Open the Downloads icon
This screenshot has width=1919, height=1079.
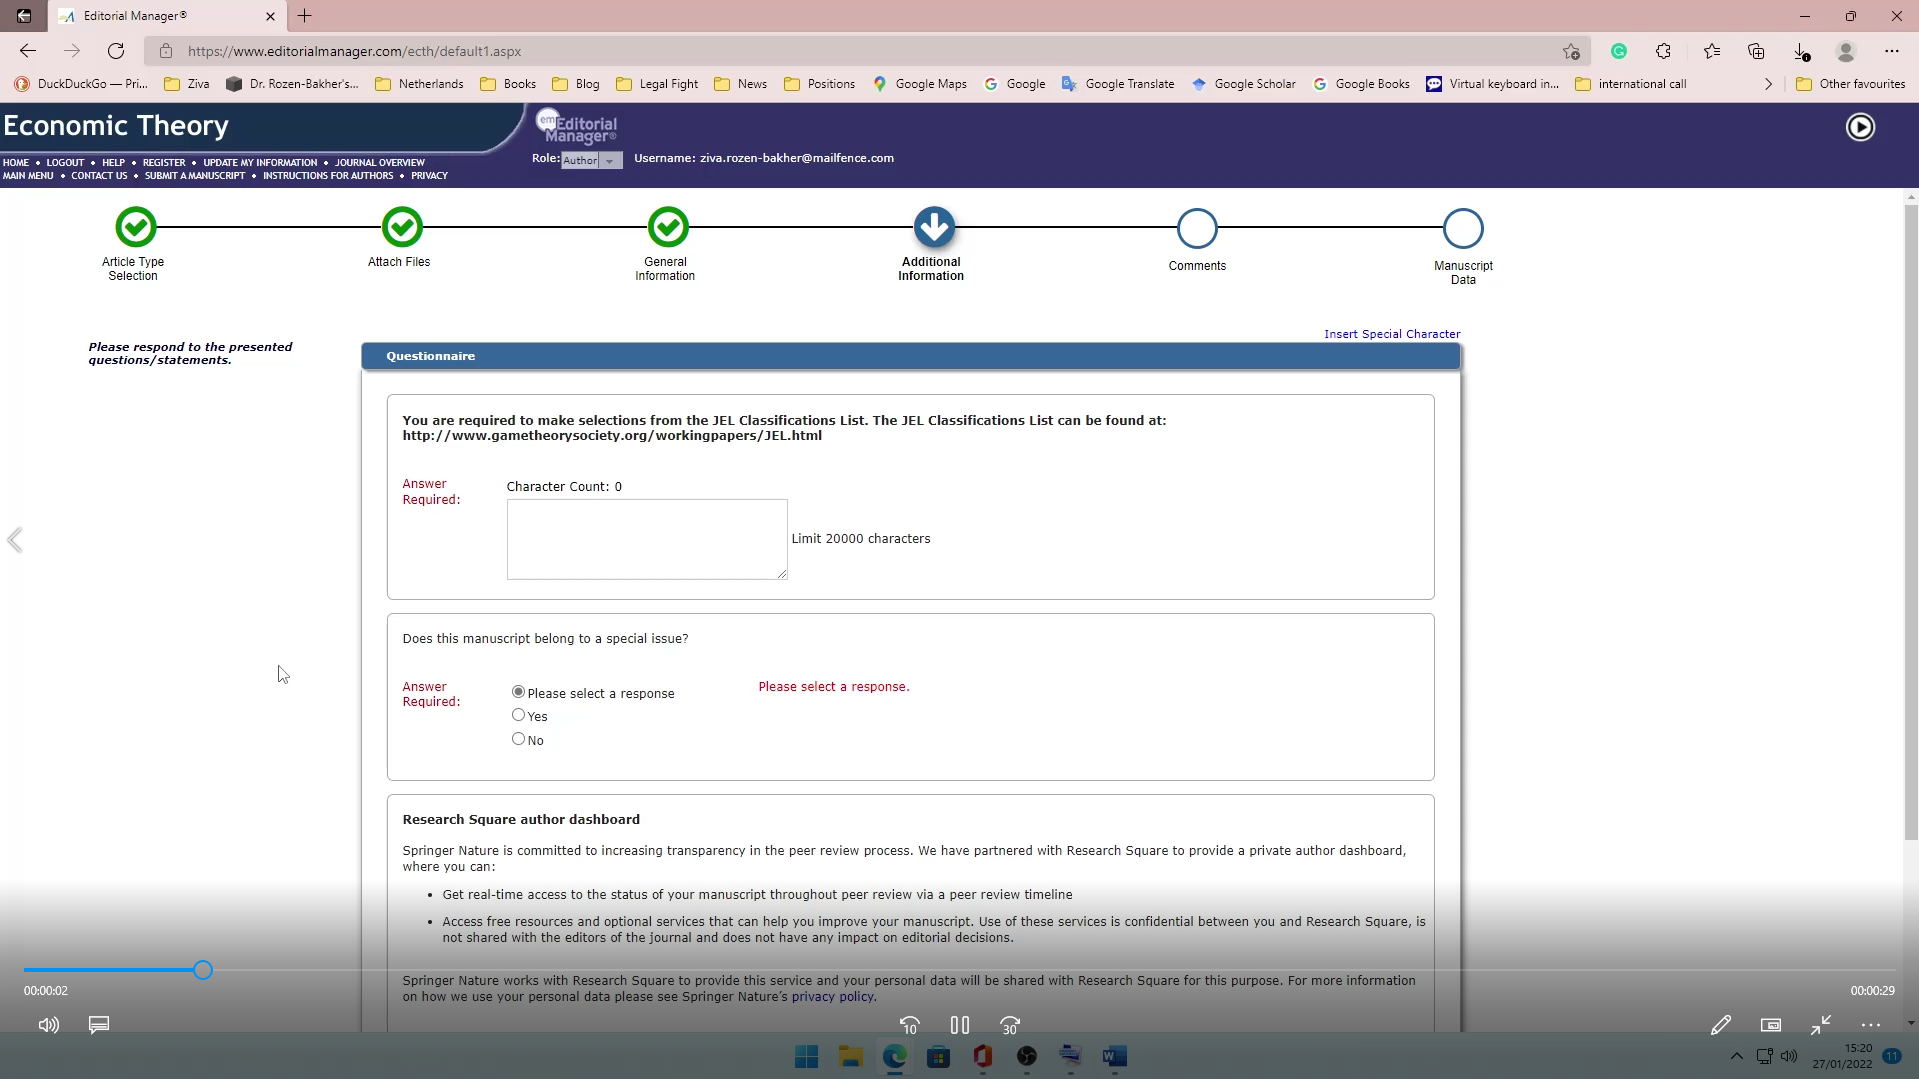[1801, 51]
